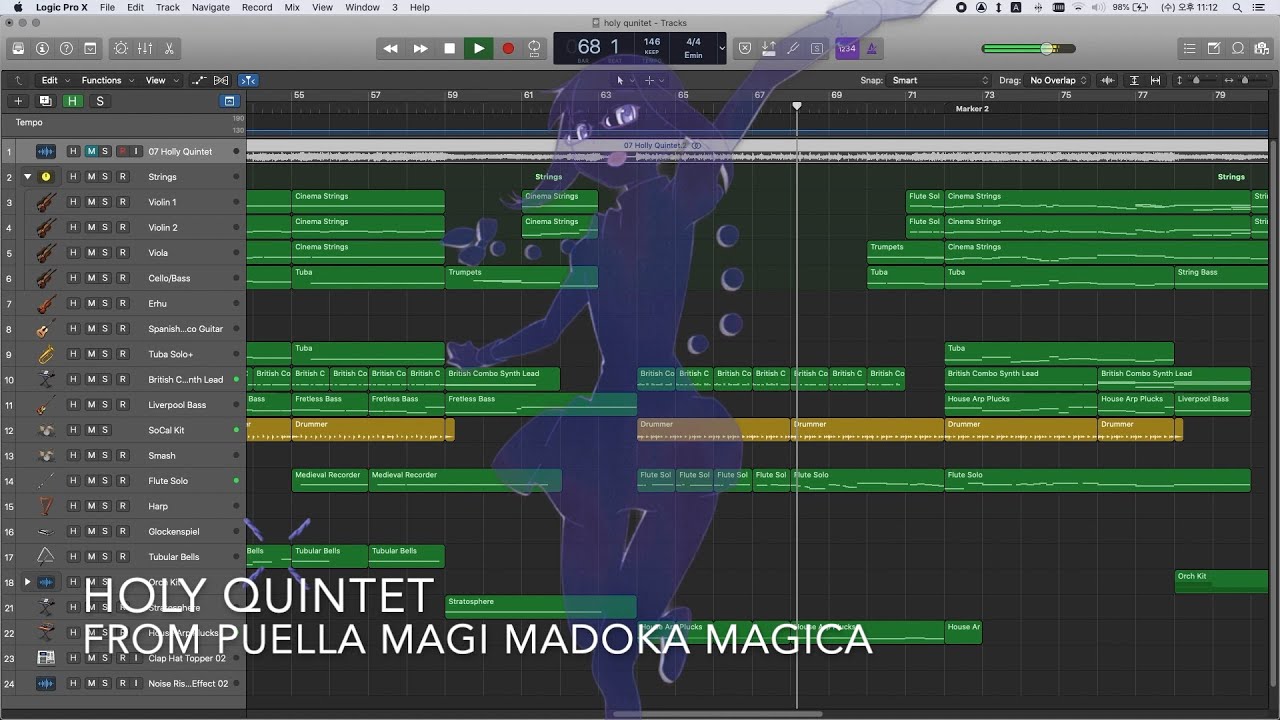
Task: Add a new track with plus button
Action: [18, 101]
